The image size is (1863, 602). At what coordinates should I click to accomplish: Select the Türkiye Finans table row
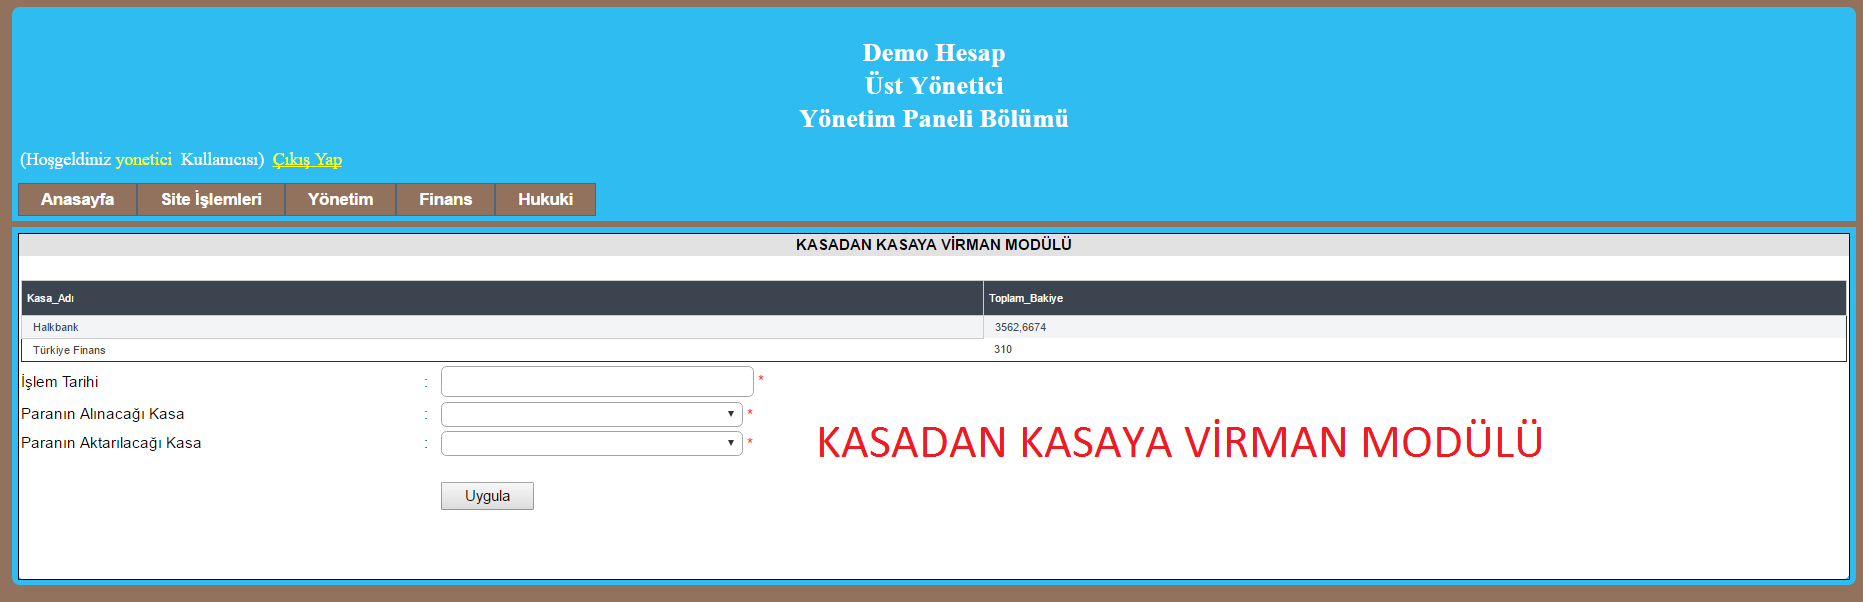coord(69,350)
